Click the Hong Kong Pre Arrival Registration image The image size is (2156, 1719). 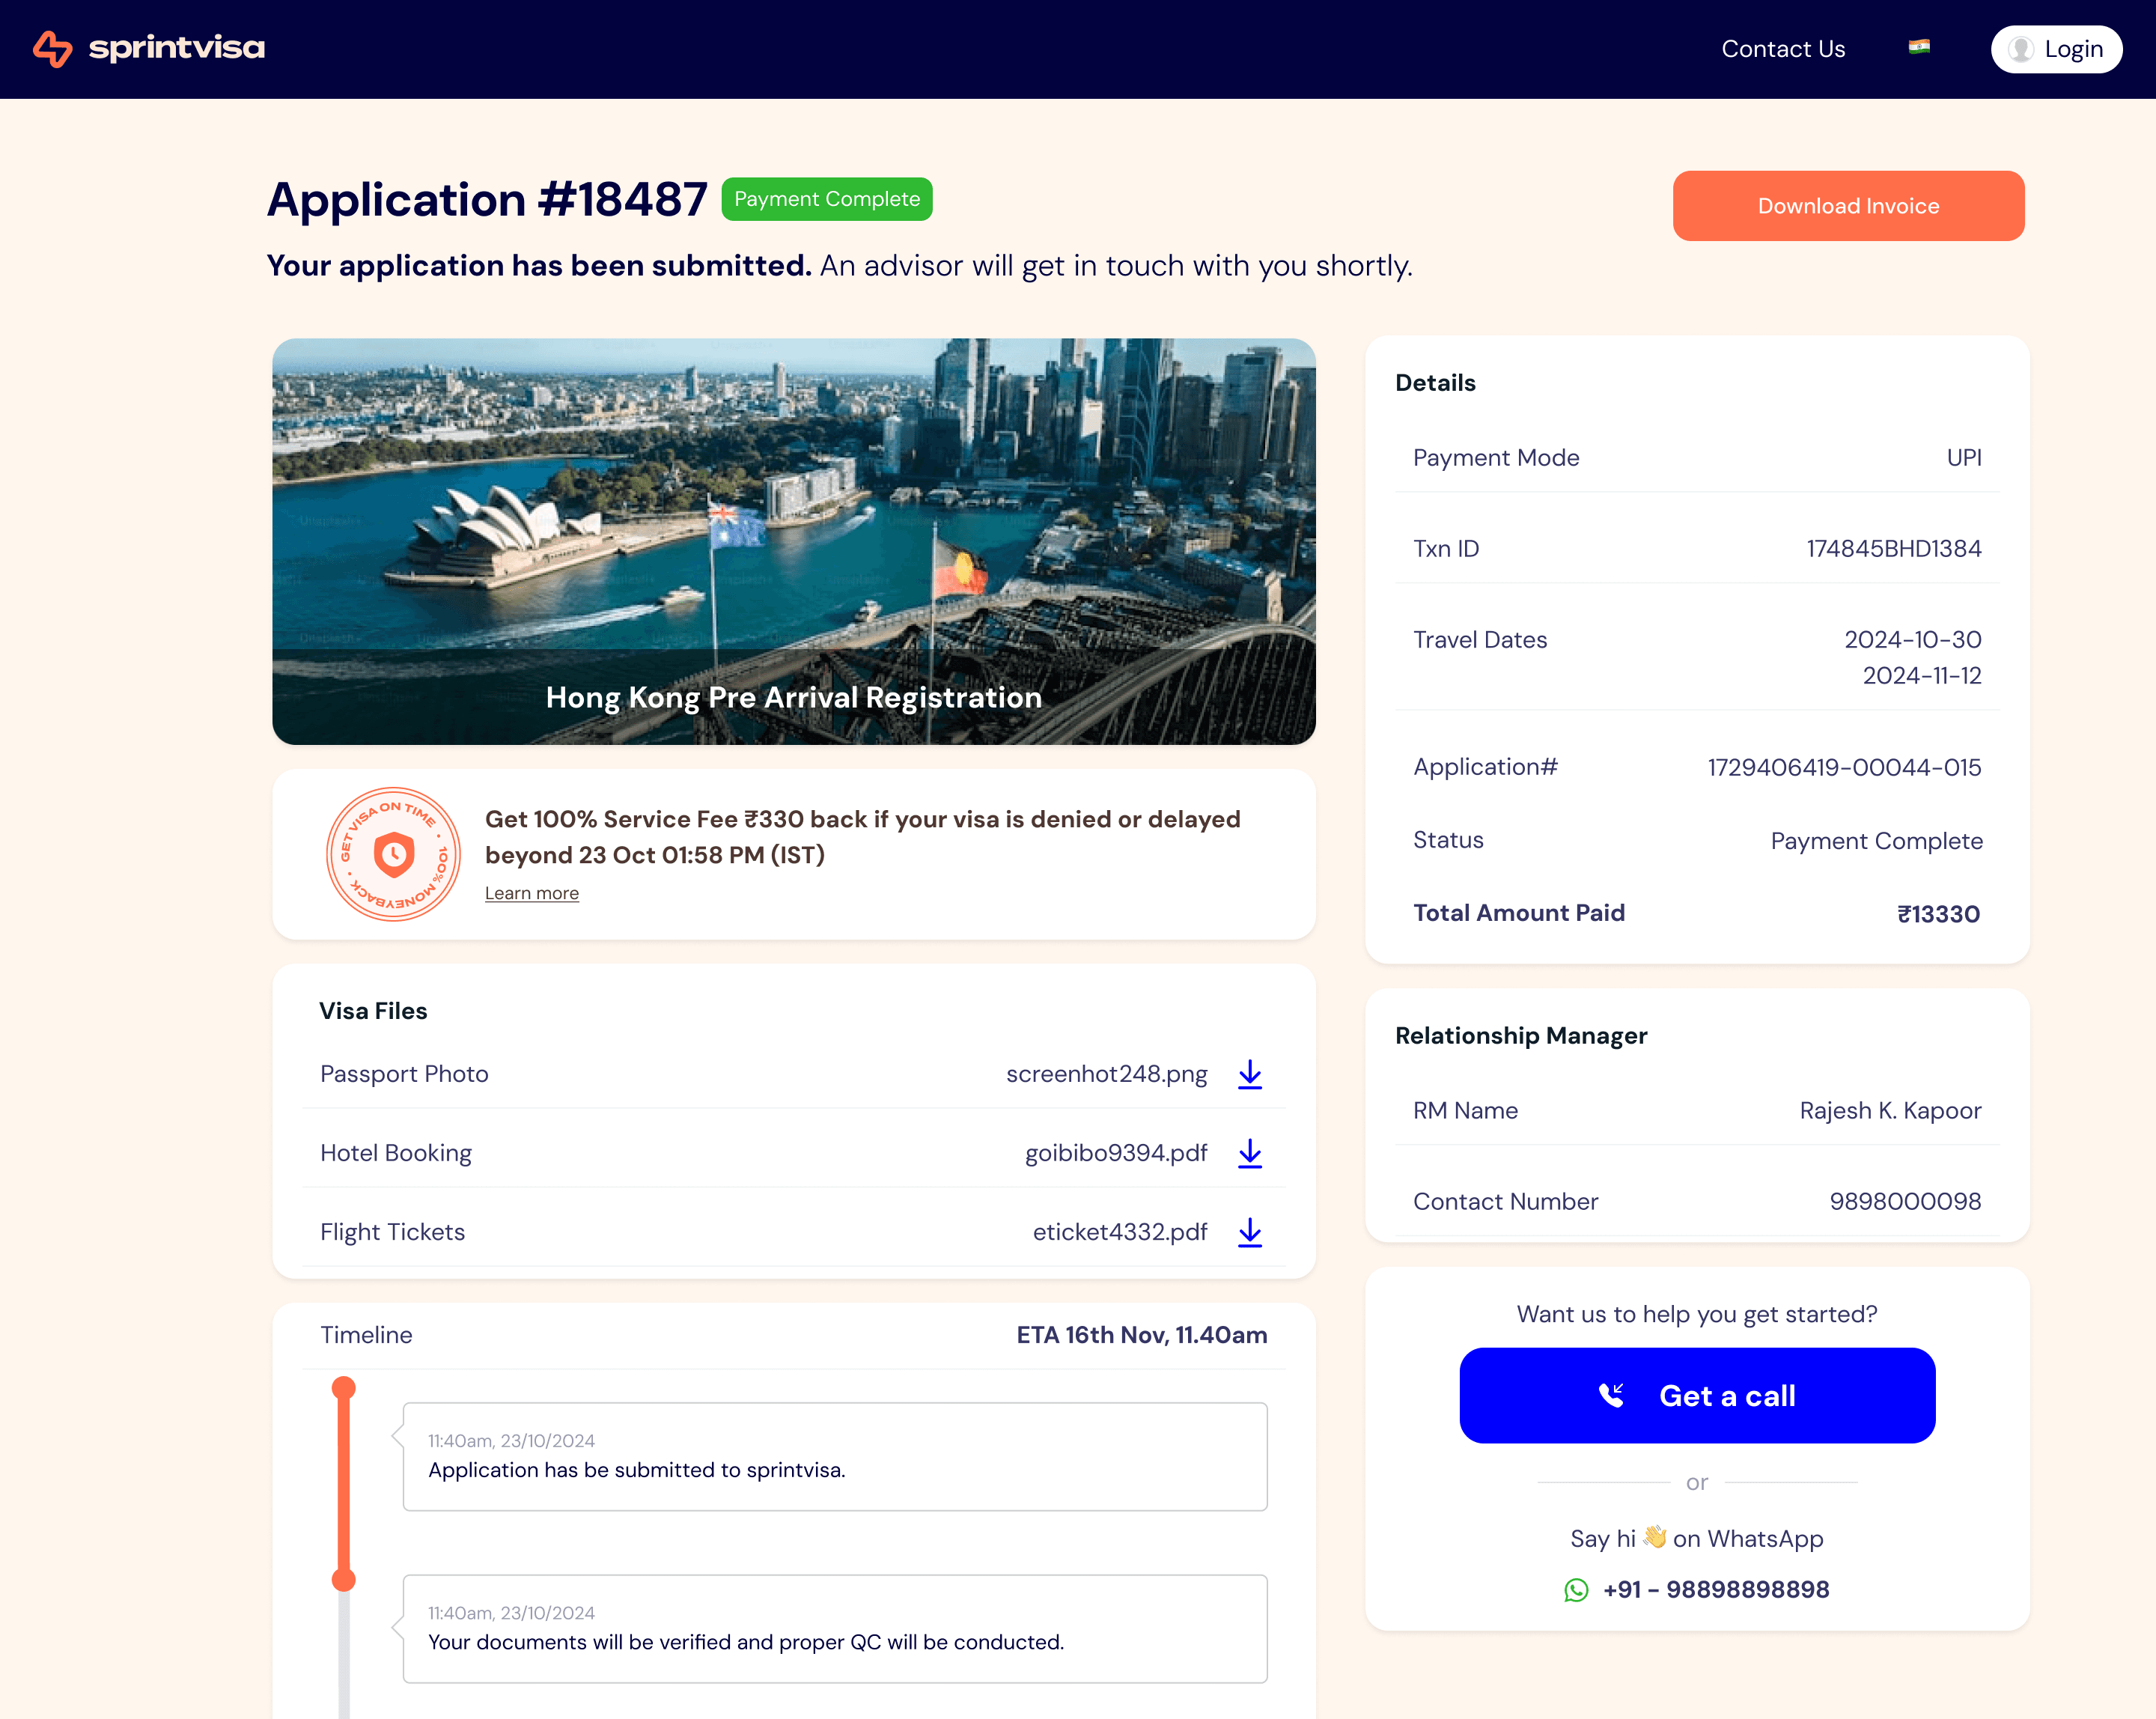[793, 541]
